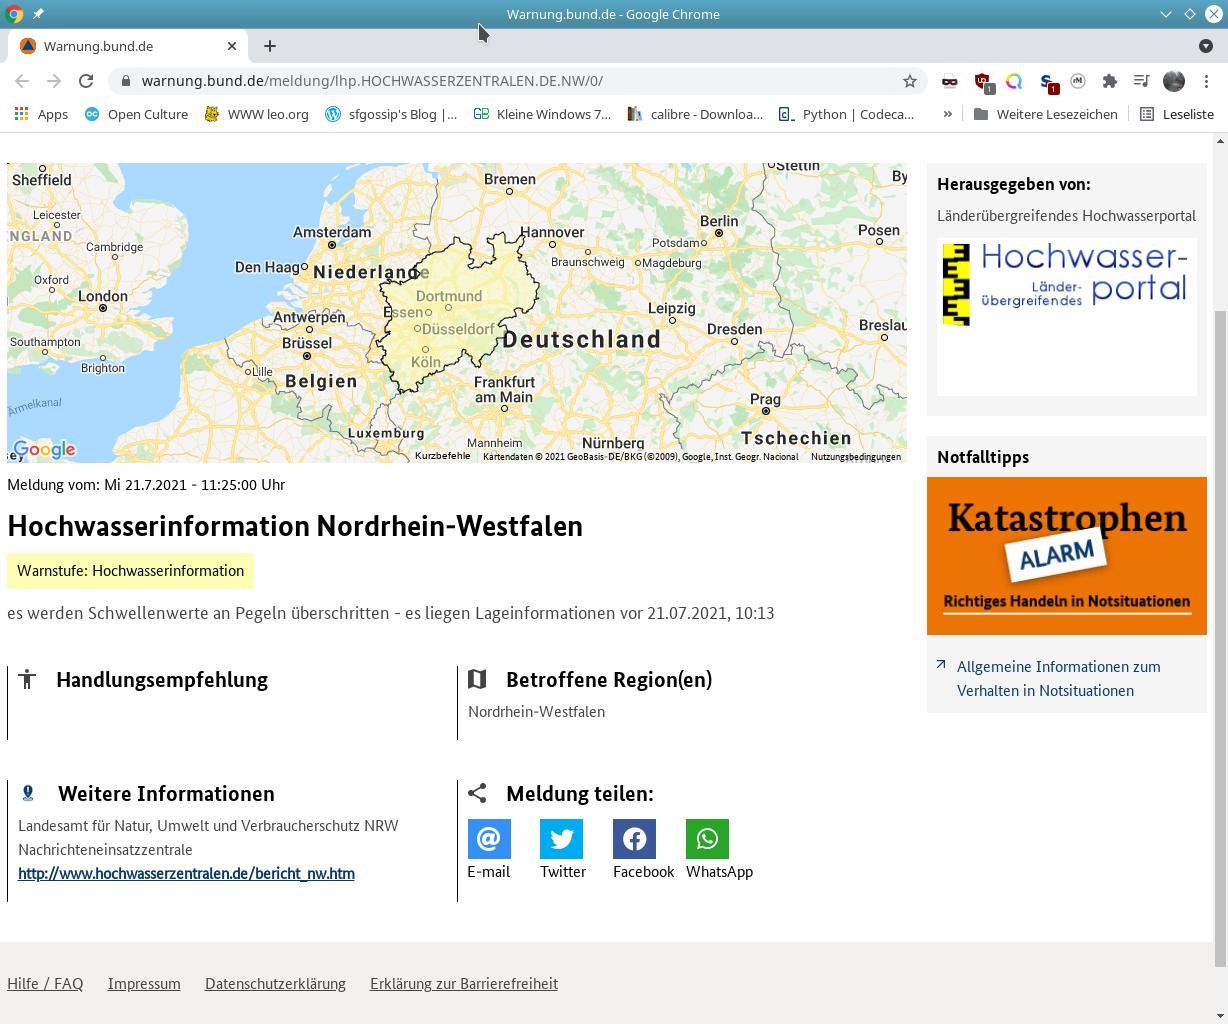The height and width of the screenshot is (1024, 1228).
Task: Click the Katastrophen Alarm banner image
Action: (x=1066, y=556)
